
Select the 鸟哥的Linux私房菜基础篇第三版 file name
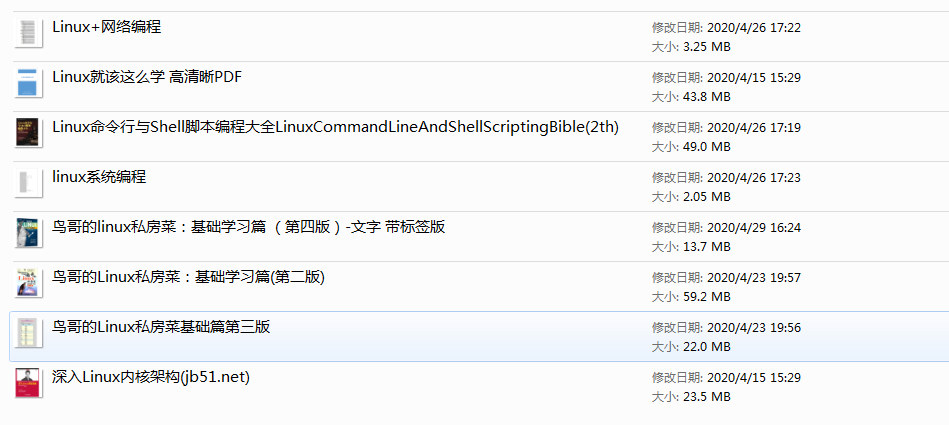[161, 327]
